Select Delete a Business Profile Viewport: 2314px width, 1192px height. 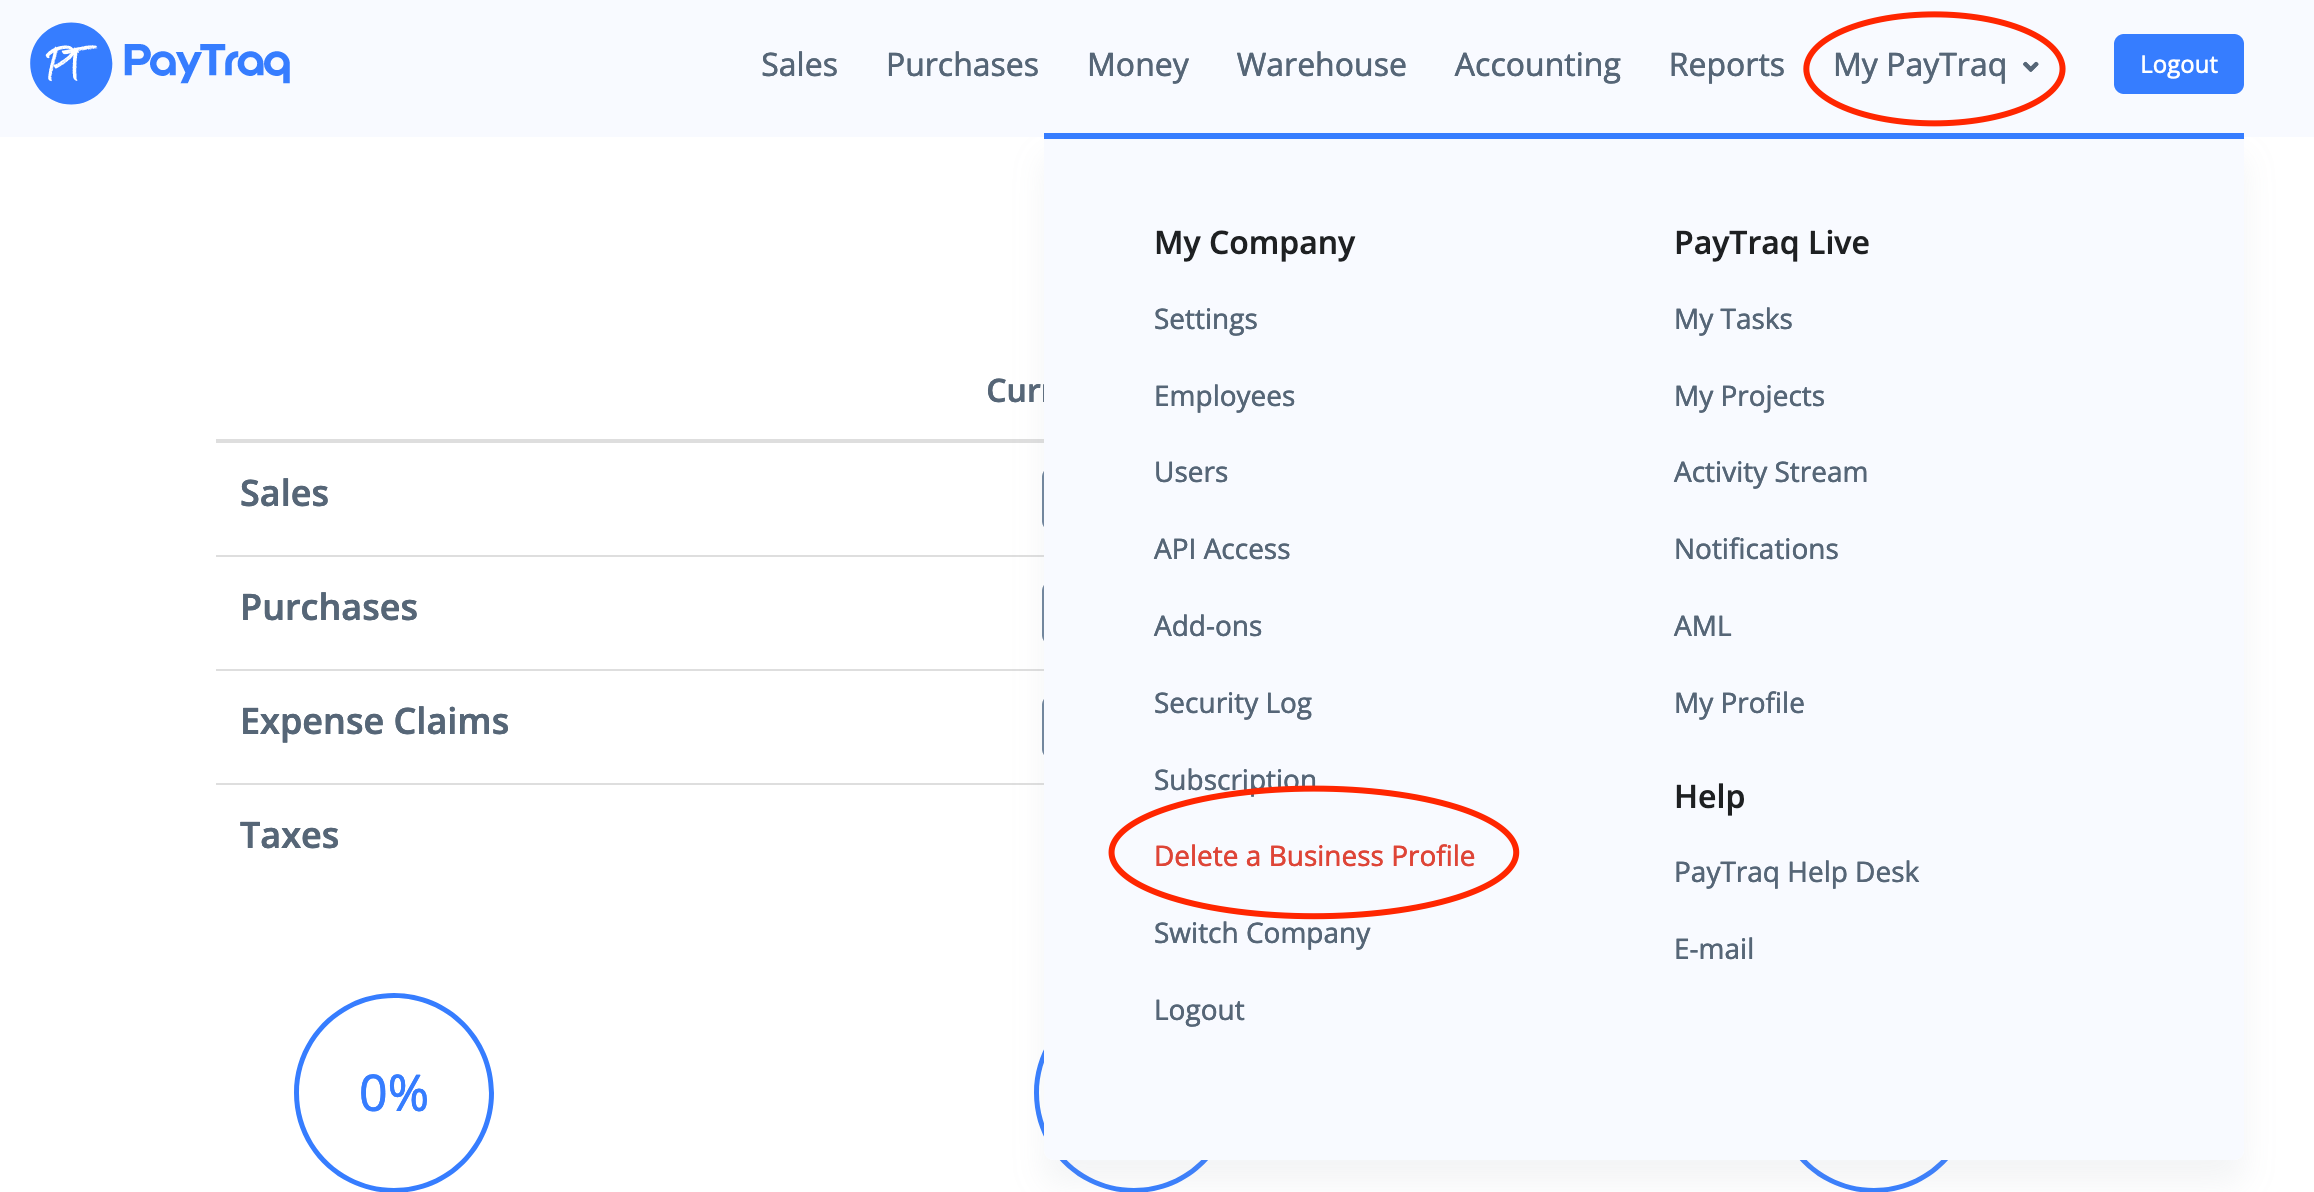tap(1314, 856)
